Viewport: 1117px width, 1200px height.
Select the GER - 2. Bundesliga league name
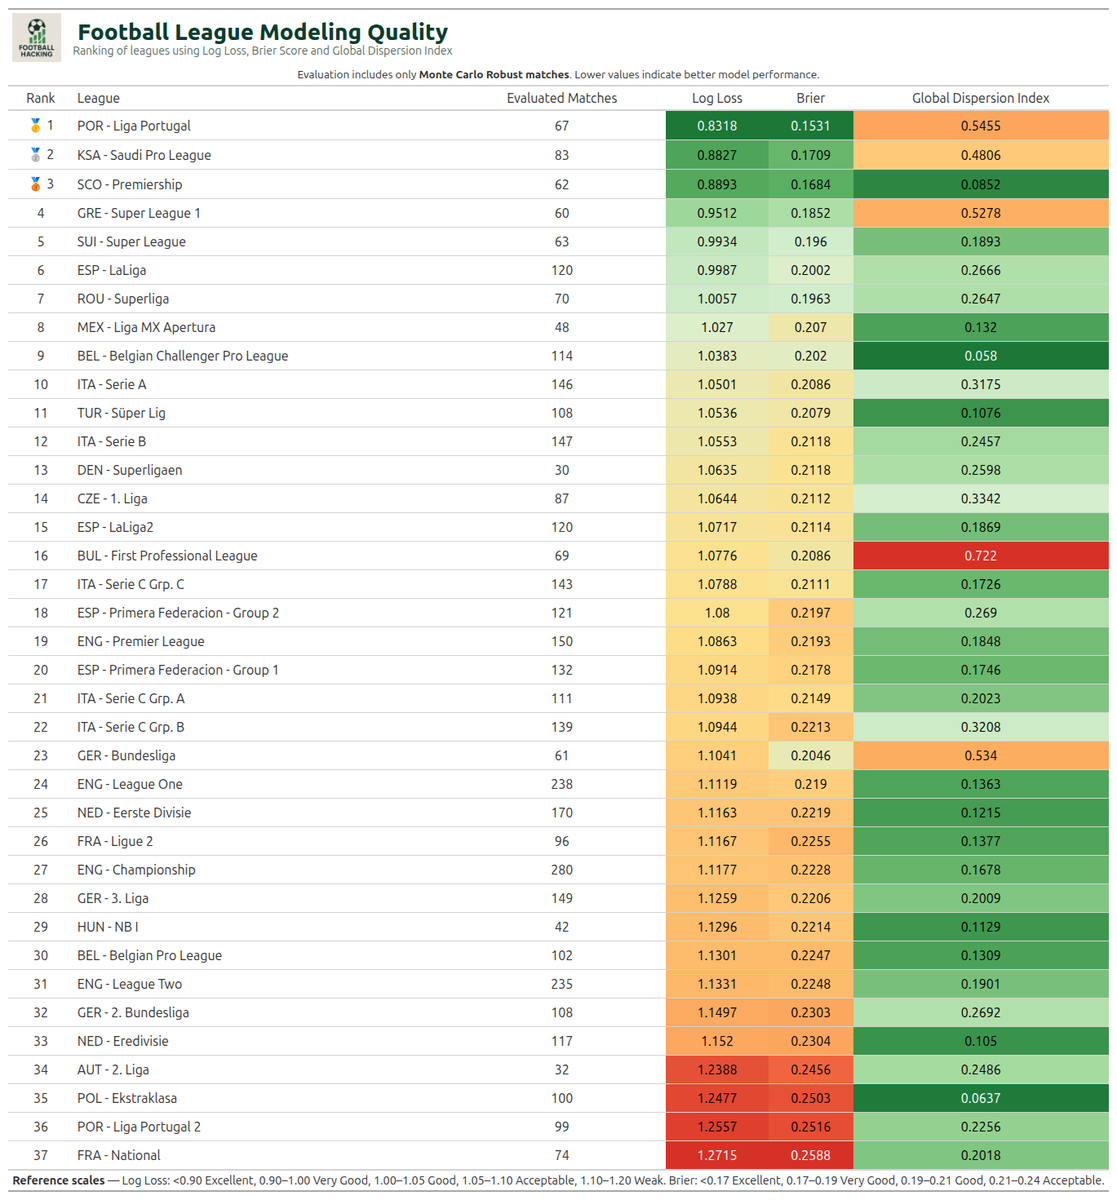[x=133, y=1012]
